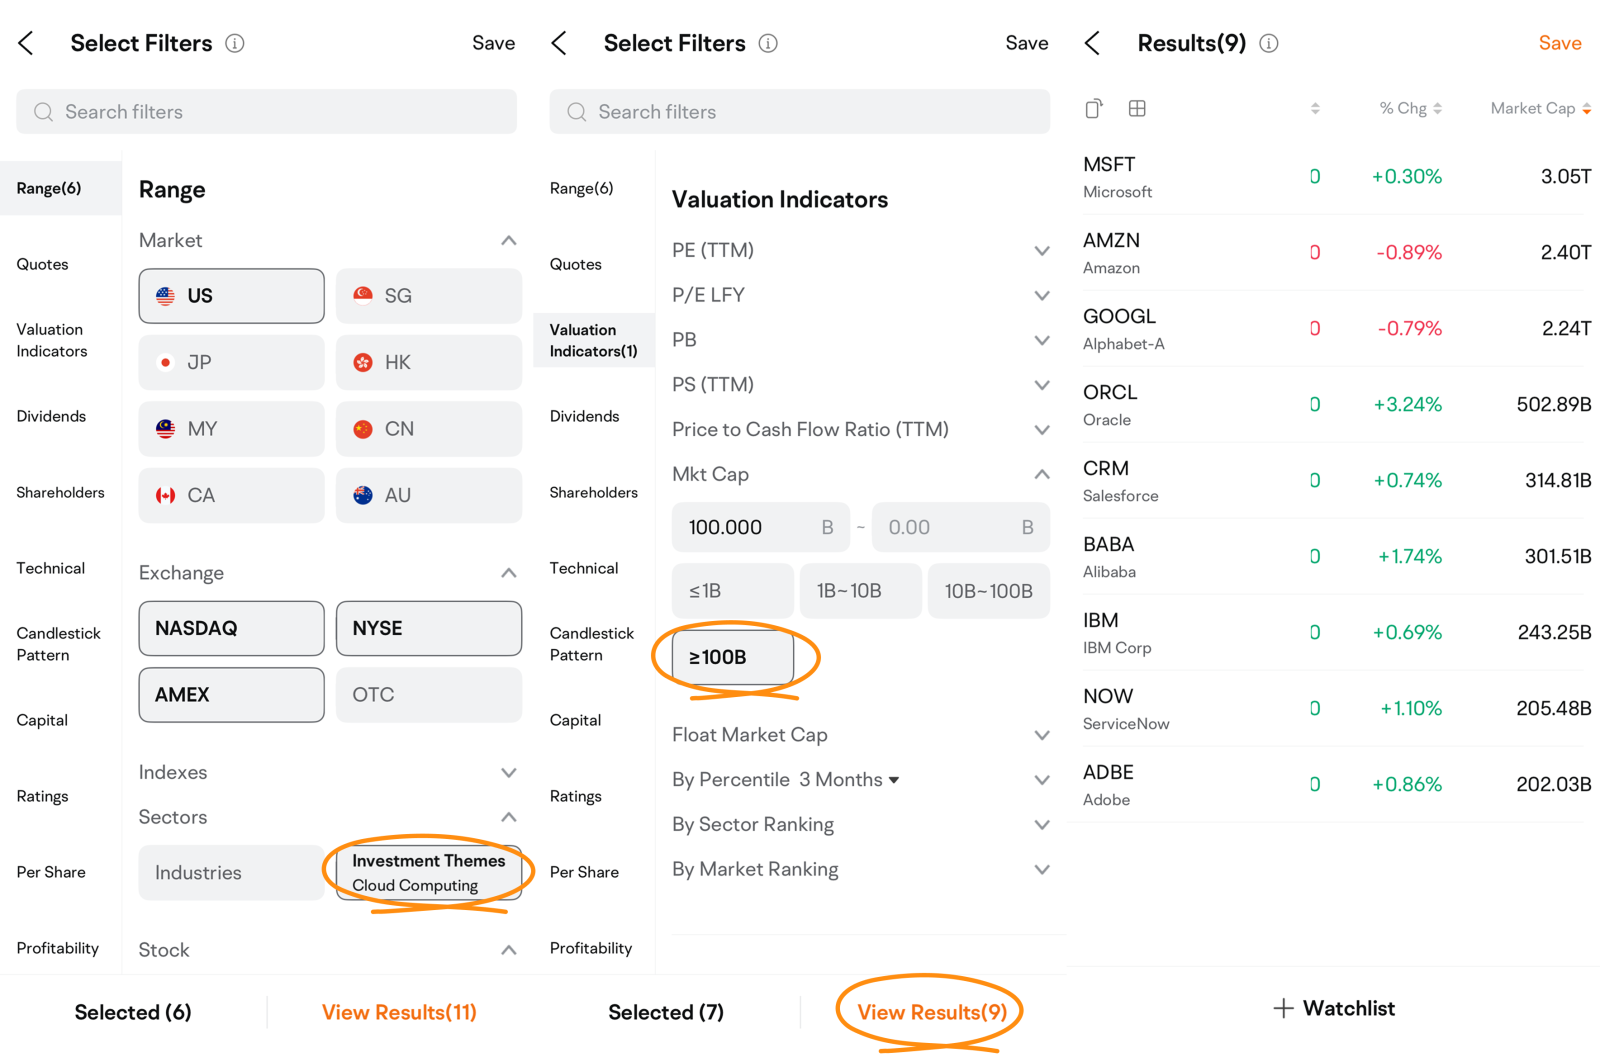Collapse the Exchange section
The height and width of the screenshot is (1062, 1600).
[509, 573]
